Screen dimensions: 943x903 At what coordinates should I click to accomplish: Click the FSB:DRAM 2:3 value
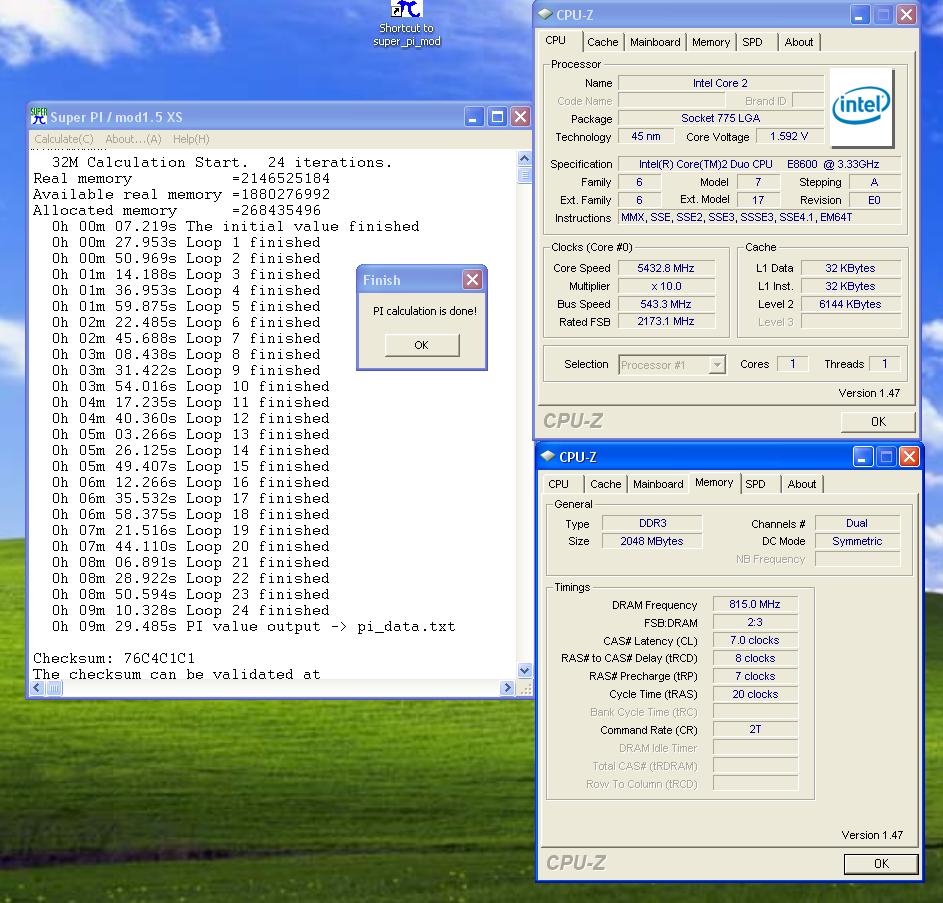click(x=755, y=622)
